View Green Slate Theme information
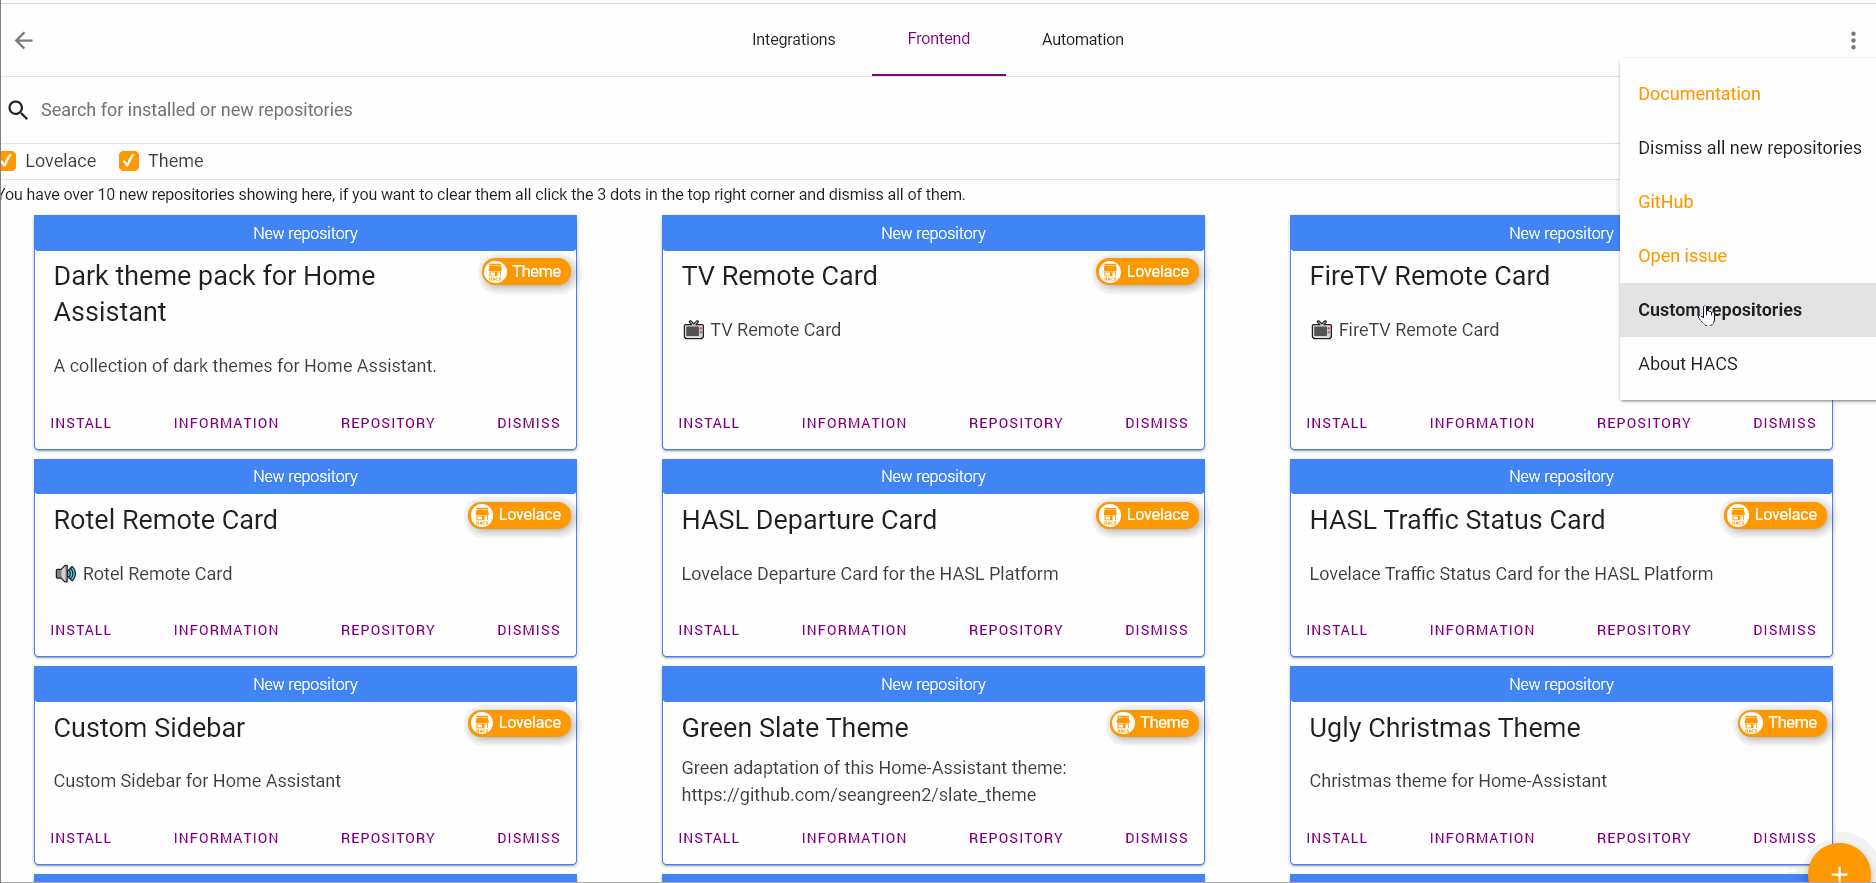 click(x=854, y=839)
